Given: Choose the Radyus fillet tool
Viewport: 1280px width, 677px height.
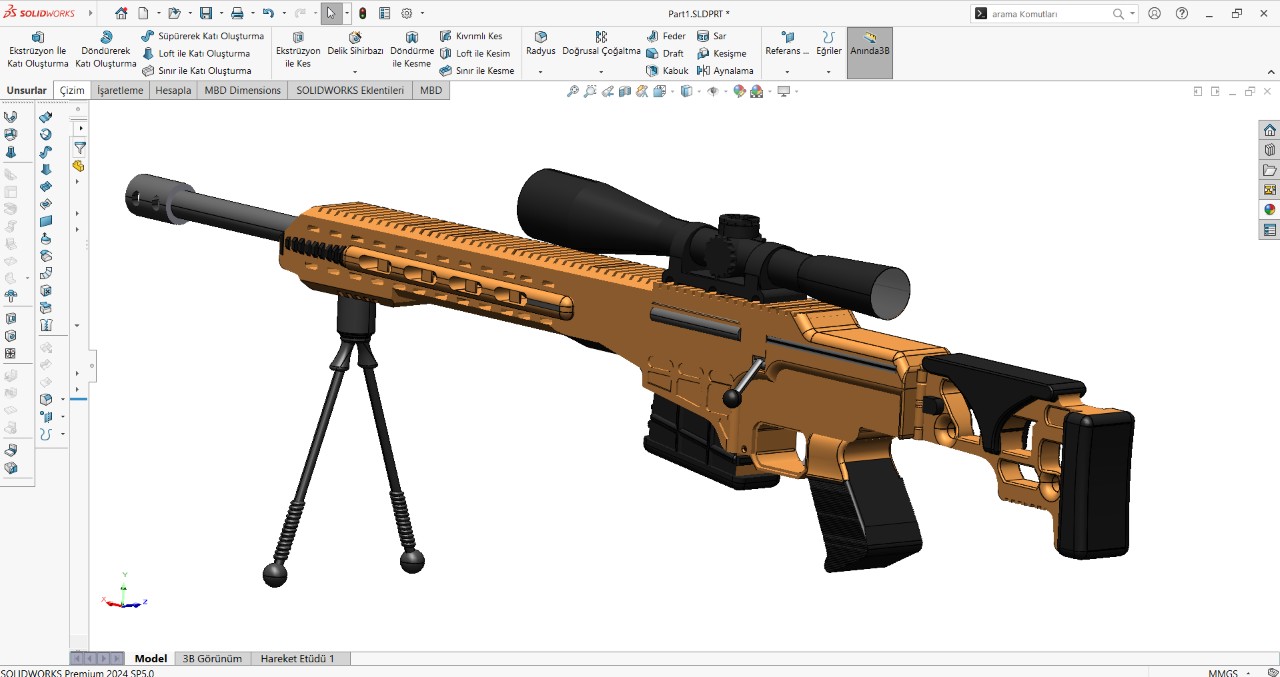Looking at the screenshot, I should 540,44.
